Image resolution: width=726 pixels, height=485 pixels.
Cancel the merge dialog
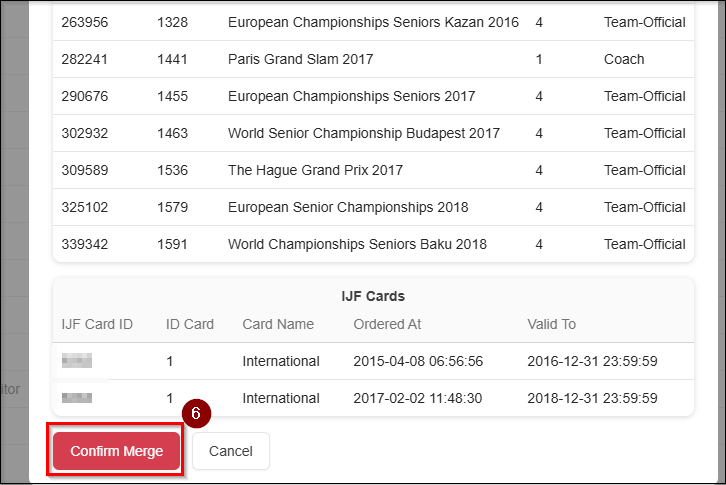pos(230,451)
